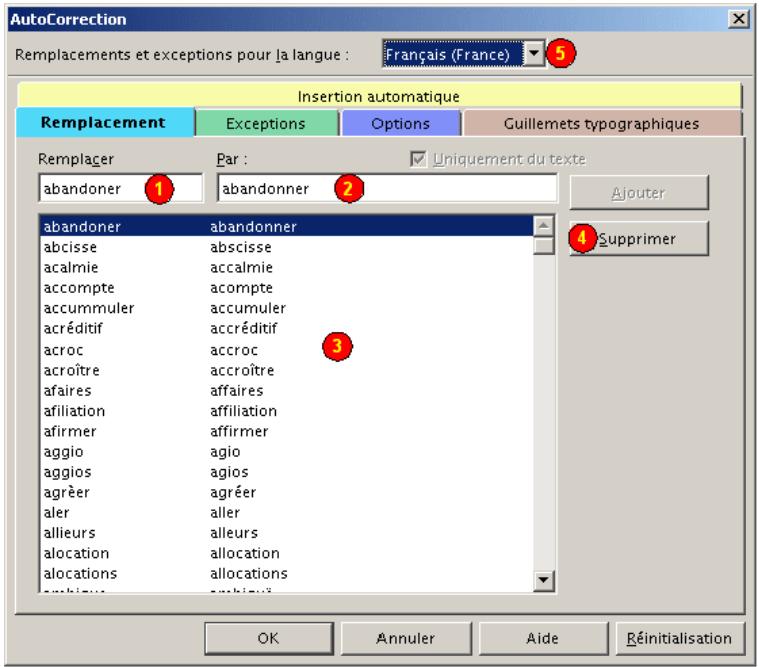Select the acréditif replacement row
This screenshot has height=667, width=759.
[287, 328]
